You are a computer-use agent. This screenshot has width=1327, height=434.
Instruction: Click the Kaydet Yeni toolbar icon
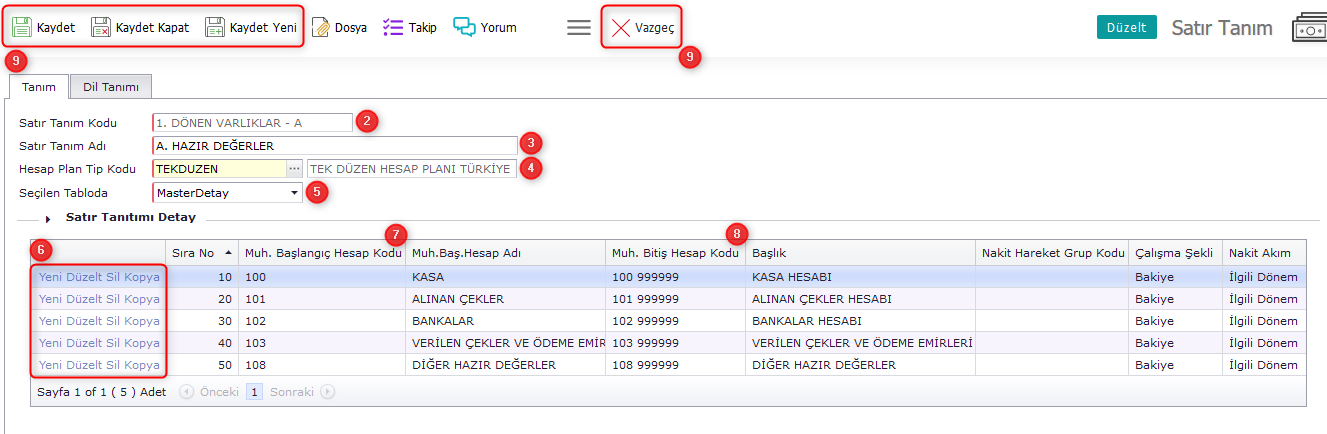(215, 27)
